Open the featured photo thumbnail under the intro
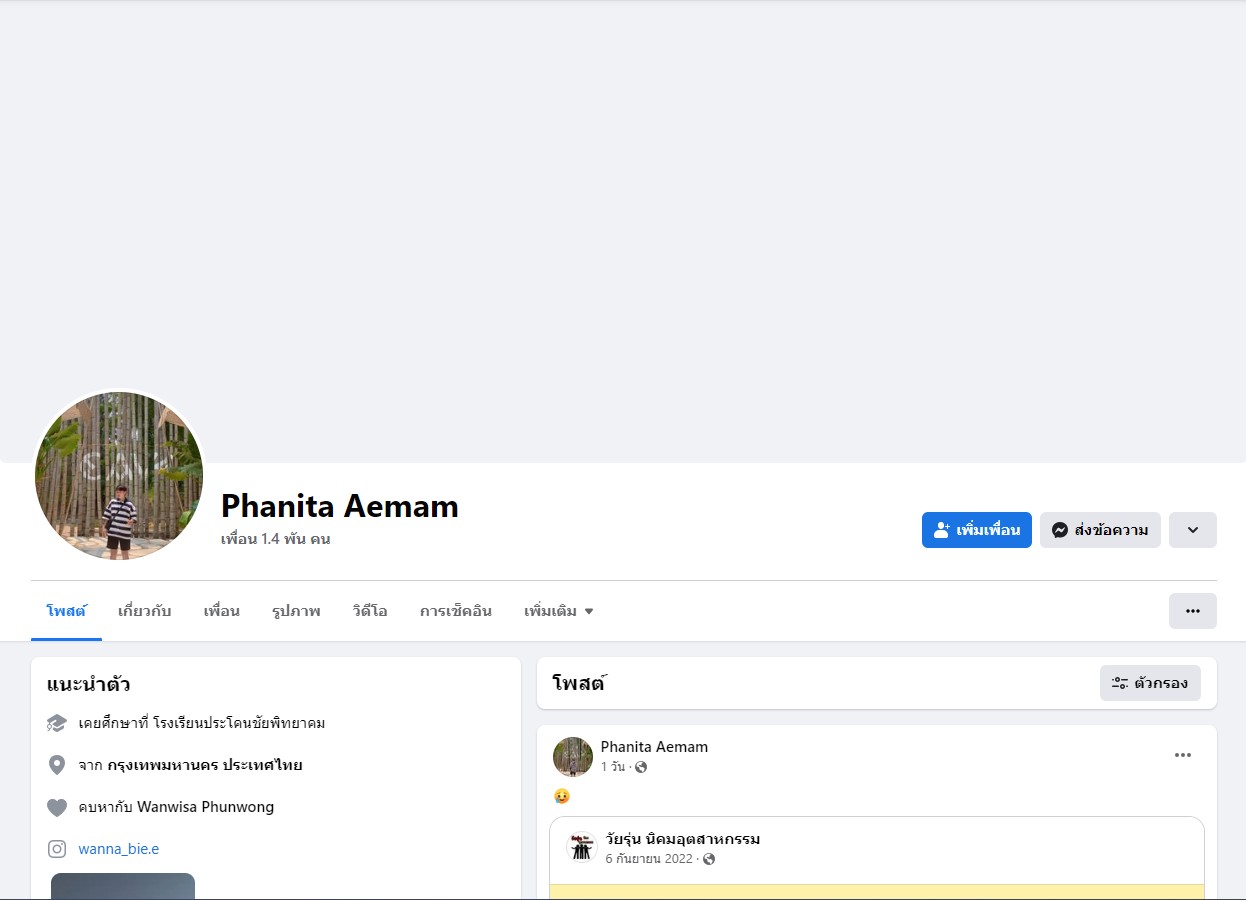Viewport: 1246px width, 900px height. 123,886
